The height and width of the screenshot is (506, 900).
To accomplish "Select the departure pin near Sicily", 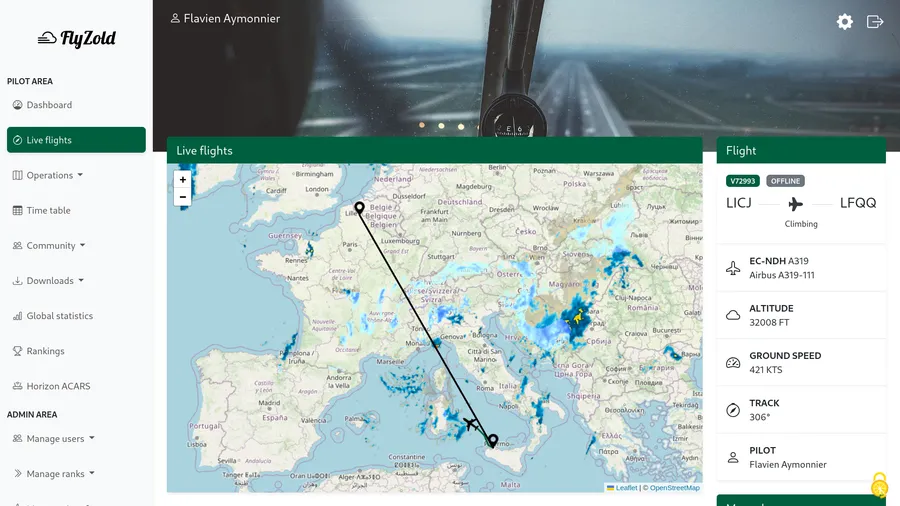I will pyautogui.click(x=493, y=441).
